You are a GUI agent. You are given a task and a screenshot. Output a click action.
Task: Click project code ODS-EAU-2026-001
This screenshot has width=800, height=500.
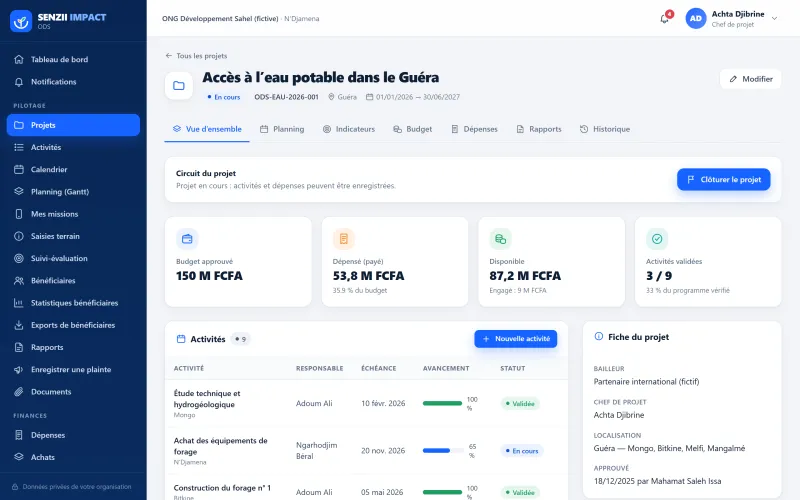pyautogui.click(x=286, y=97)
